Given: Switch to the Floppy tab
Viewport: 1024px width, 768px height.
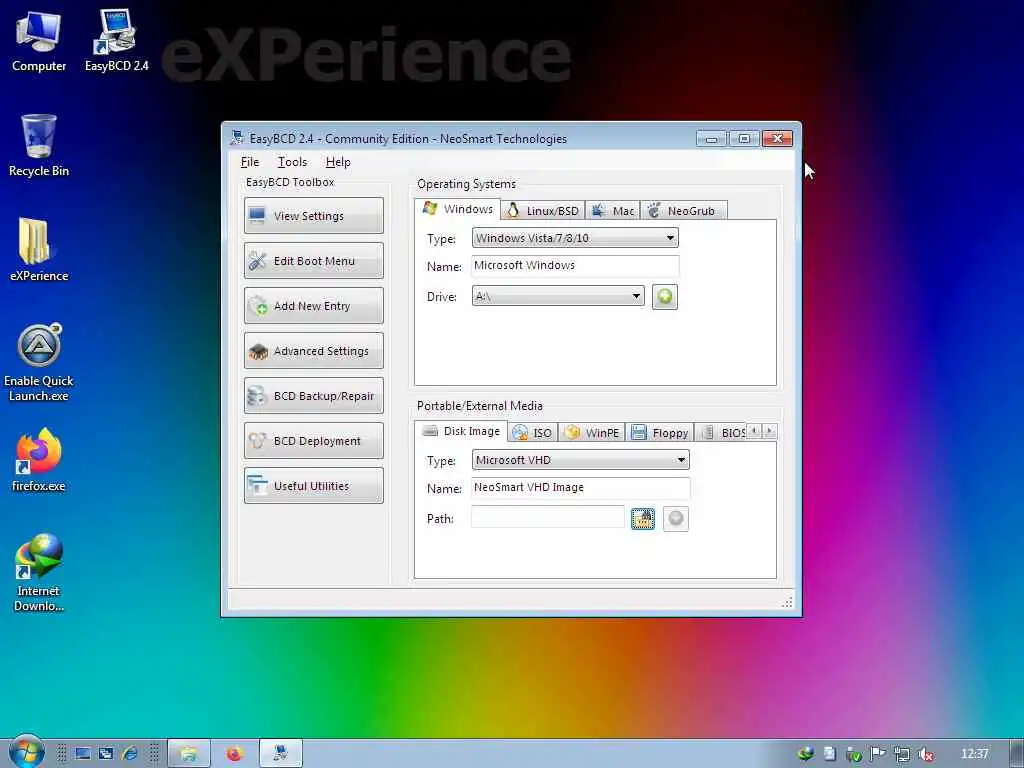Looking at the screenshot, I should pos(660,432).
